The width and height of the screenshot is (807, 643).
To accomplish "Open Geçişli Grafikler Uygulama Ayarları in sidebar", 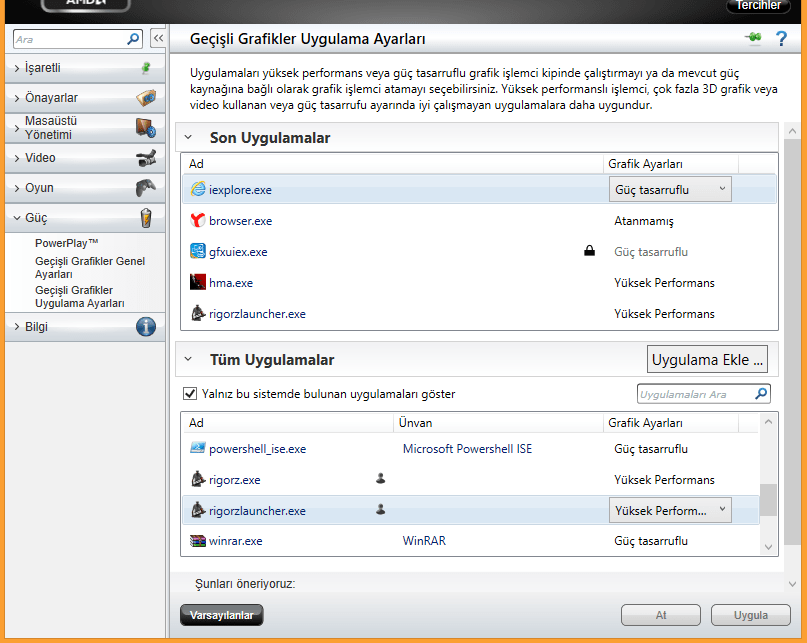I will (x=80, y=297).
